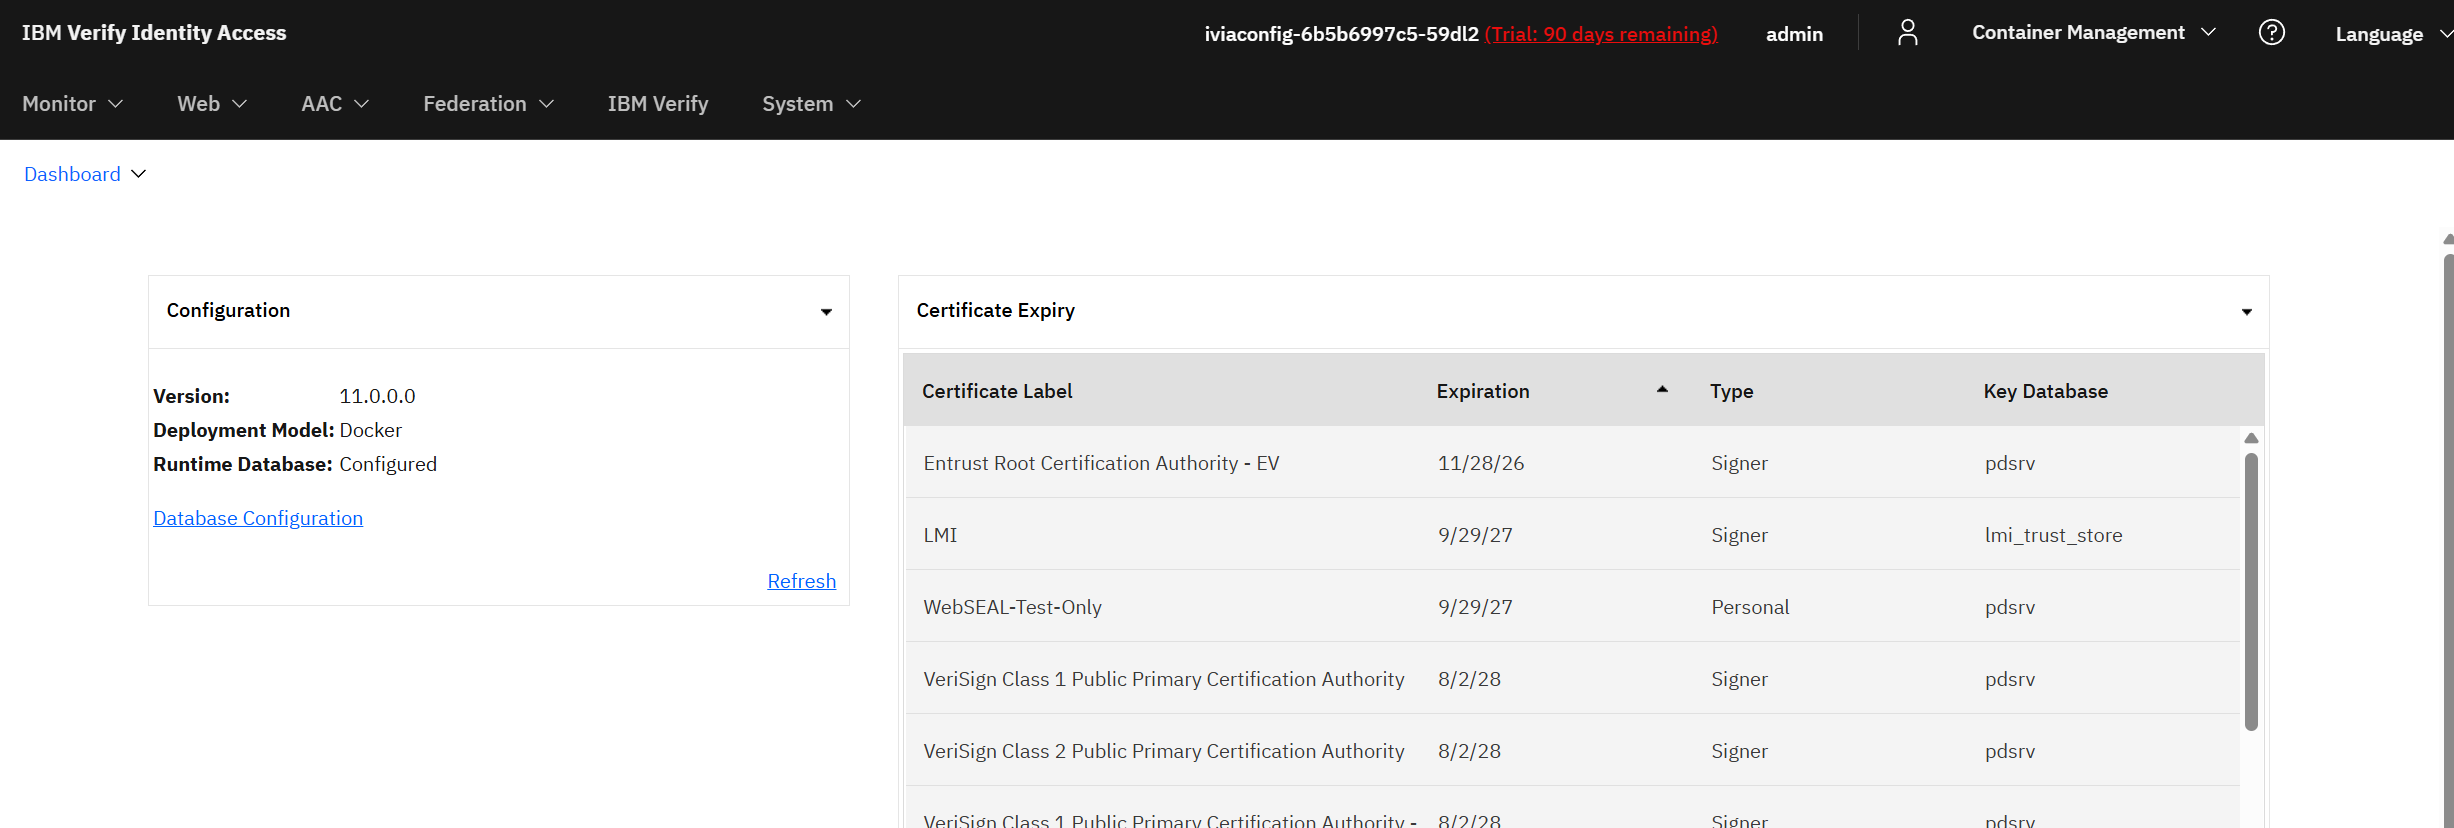Collapse the Configuration widget arrow
Image resolution: width=2454 pixels, height=828 pixels.
pyautogui.click(x=826, y=312)
